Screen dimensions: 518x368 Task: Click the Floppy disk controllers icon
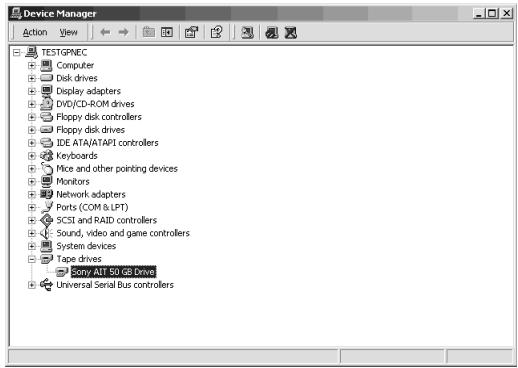46,117
